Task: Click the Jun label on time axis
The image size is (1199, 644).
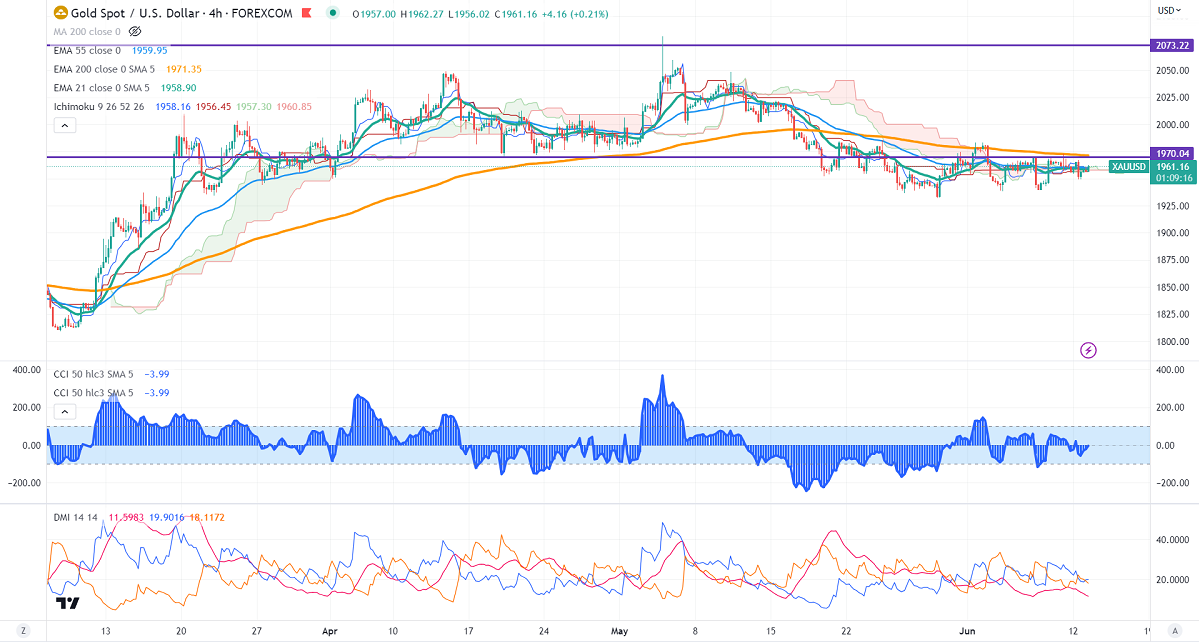Action: [x=967, y=631]
